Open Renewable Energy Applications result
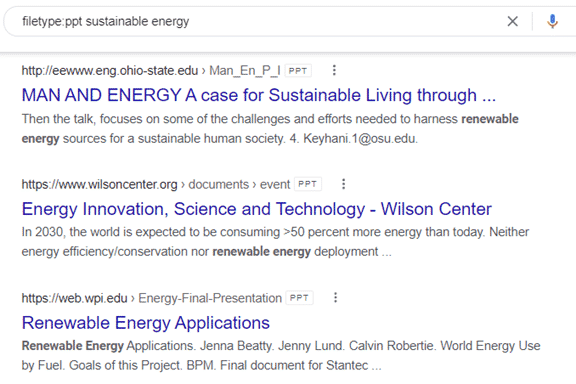 point(145,323)
